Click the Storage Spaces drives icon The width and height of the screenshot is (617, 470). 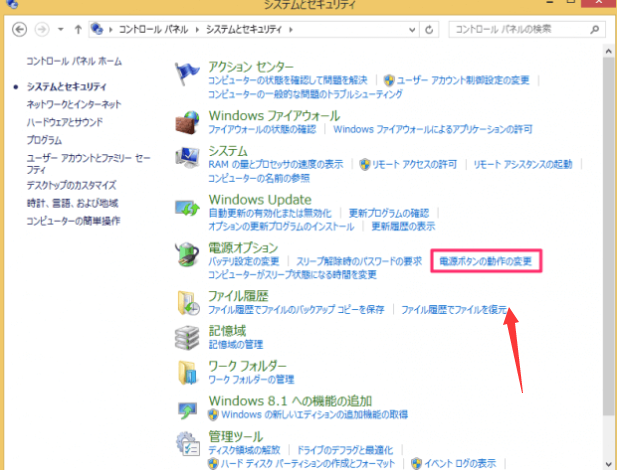click(187, 338)
